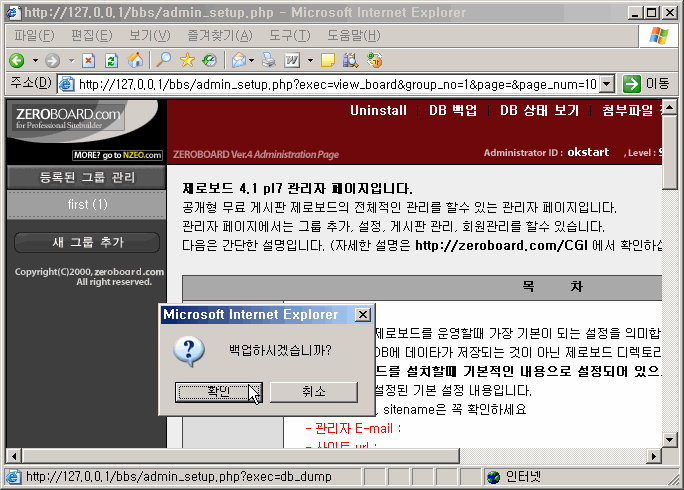Click status bar URL text
Screen dimensions: 684x490
point(179,477)
